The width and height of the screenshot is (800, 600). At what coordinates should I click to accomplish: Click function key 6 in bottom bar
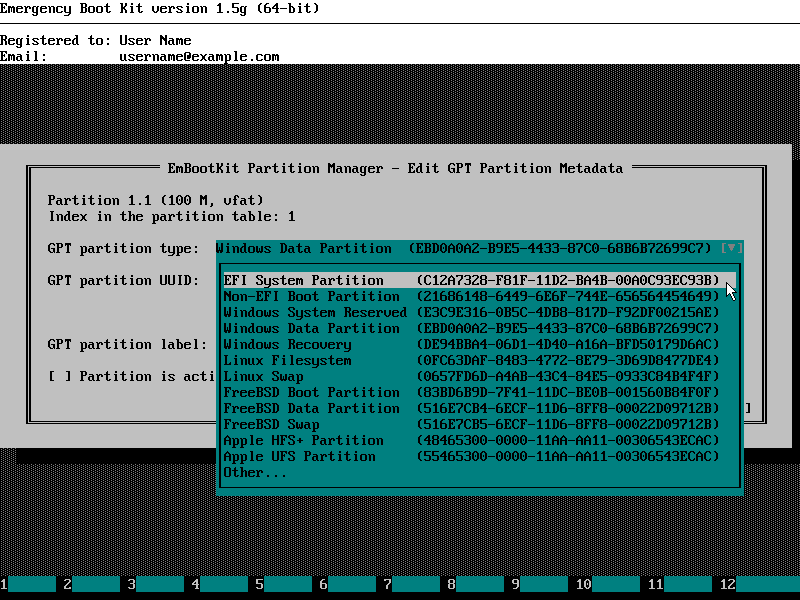(348, 584)
